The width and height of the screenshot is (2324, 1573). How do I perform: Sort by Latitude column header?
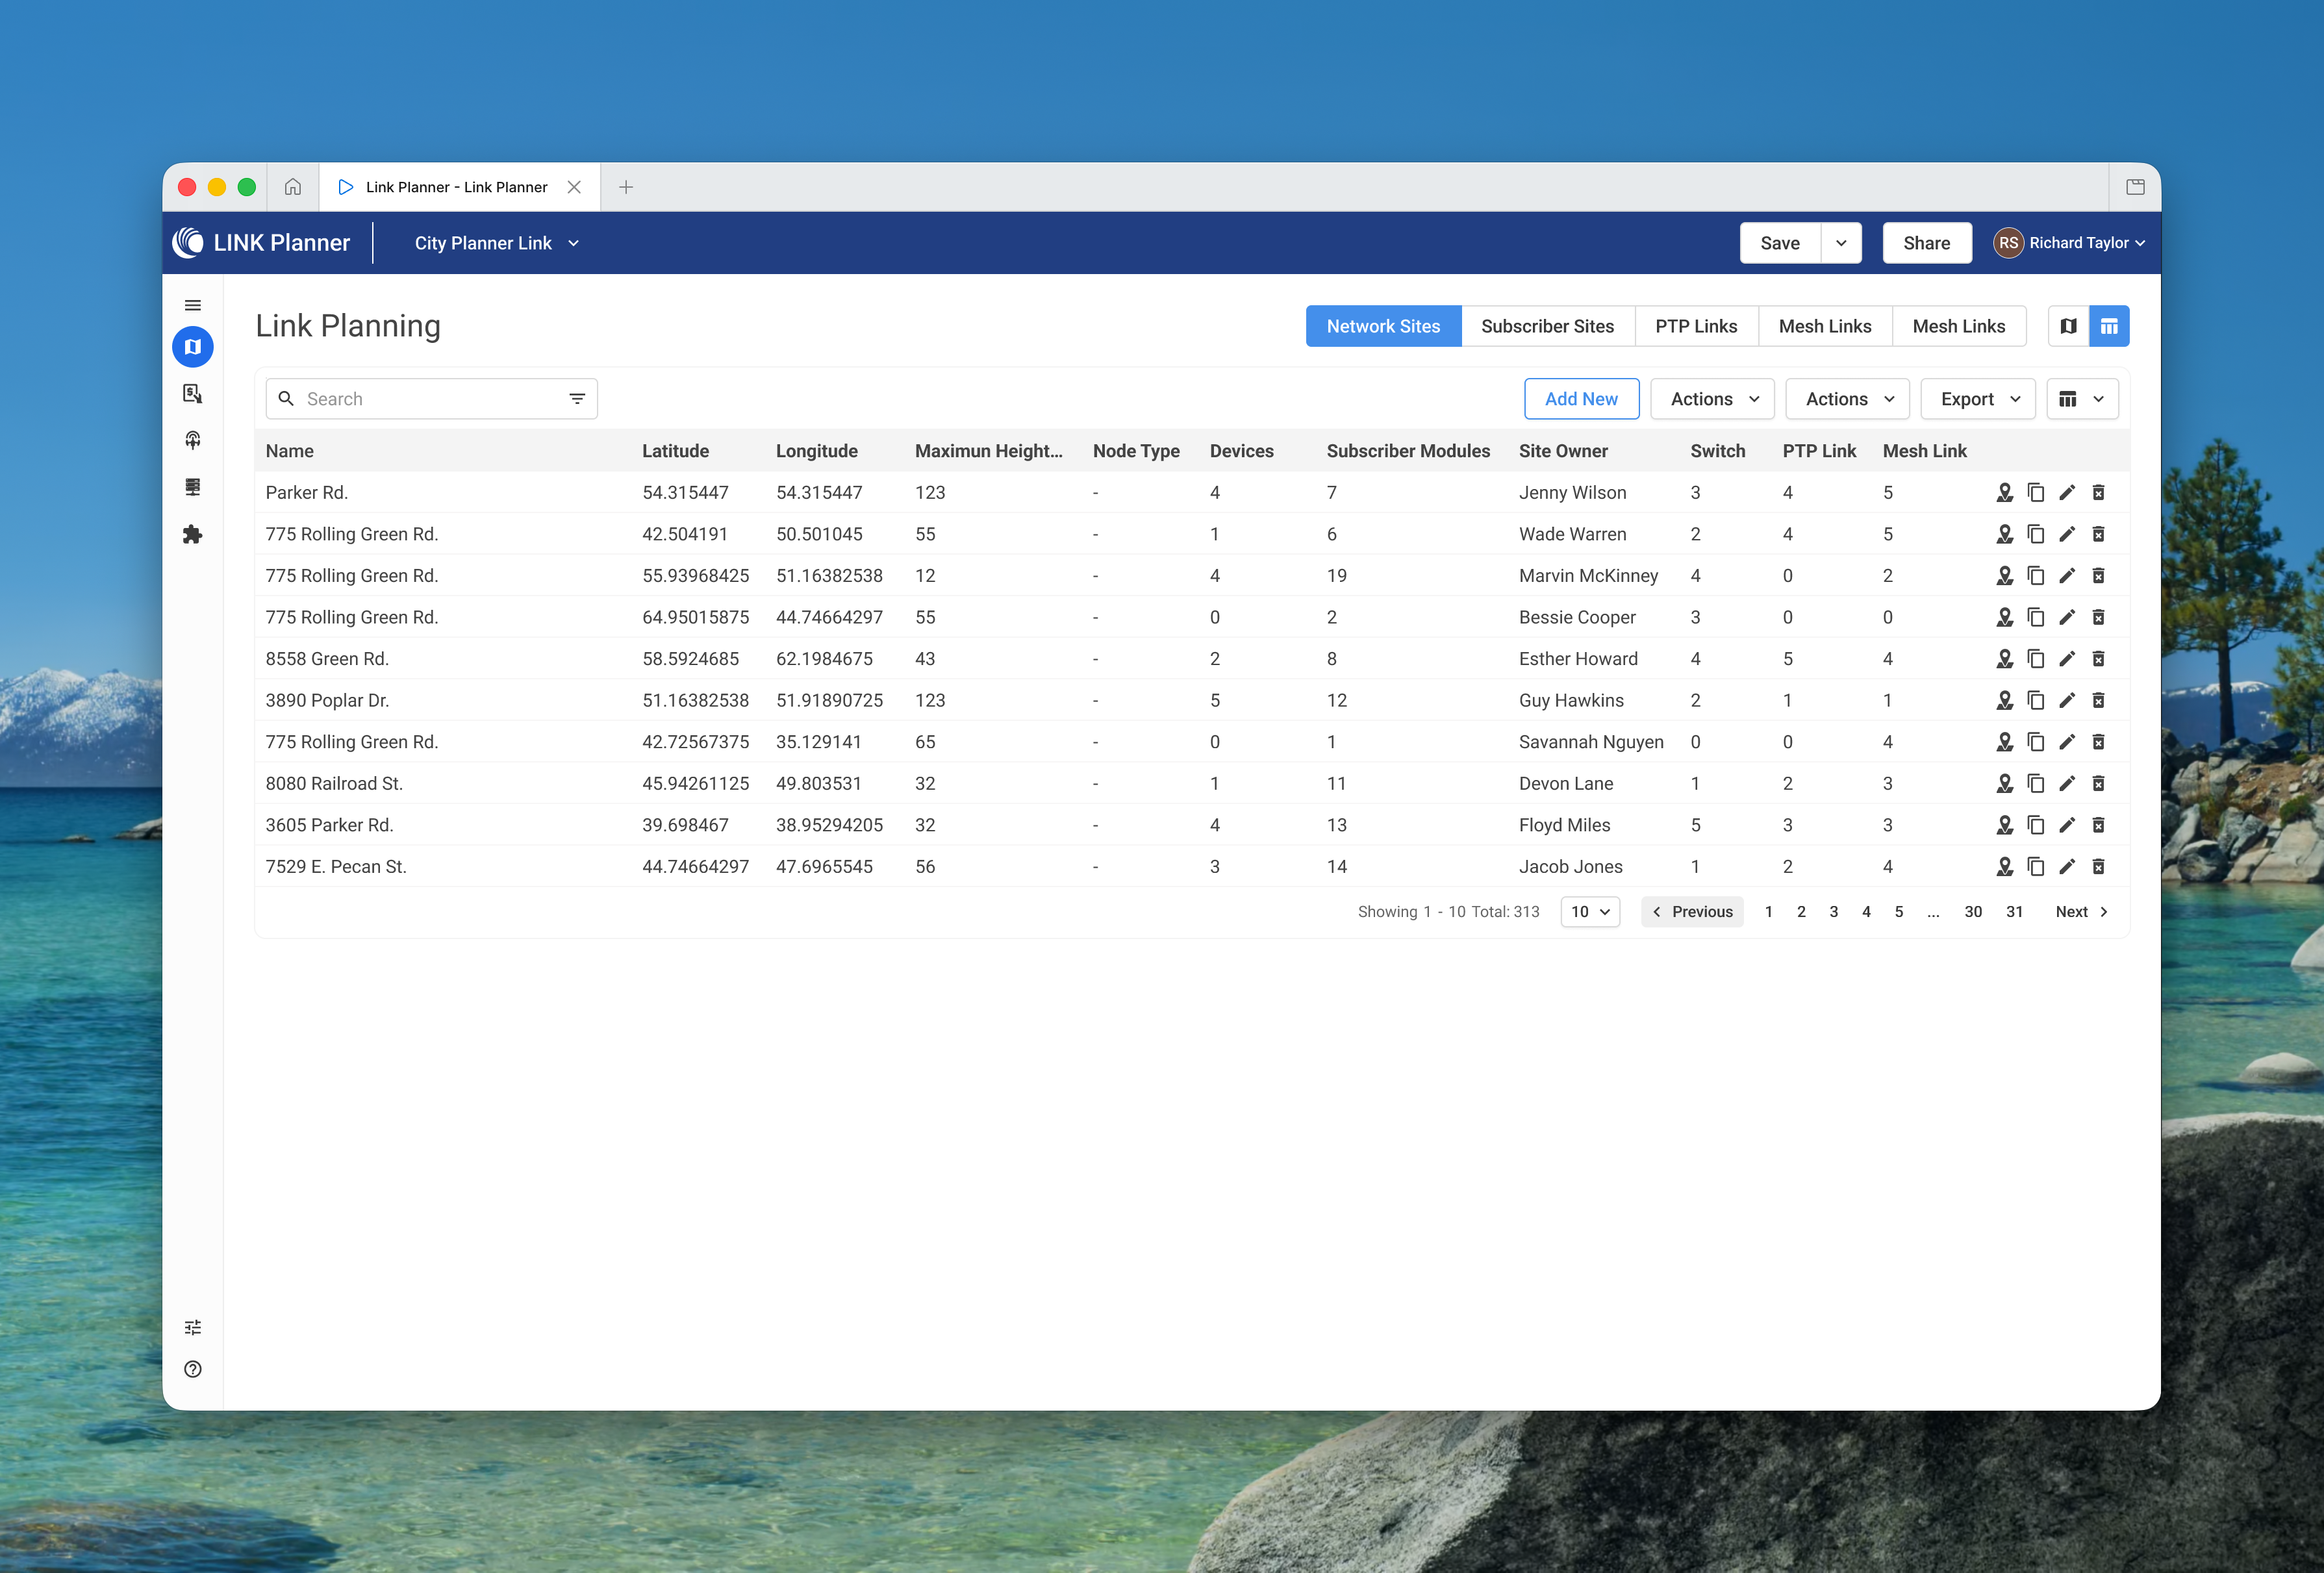point(675,451)
